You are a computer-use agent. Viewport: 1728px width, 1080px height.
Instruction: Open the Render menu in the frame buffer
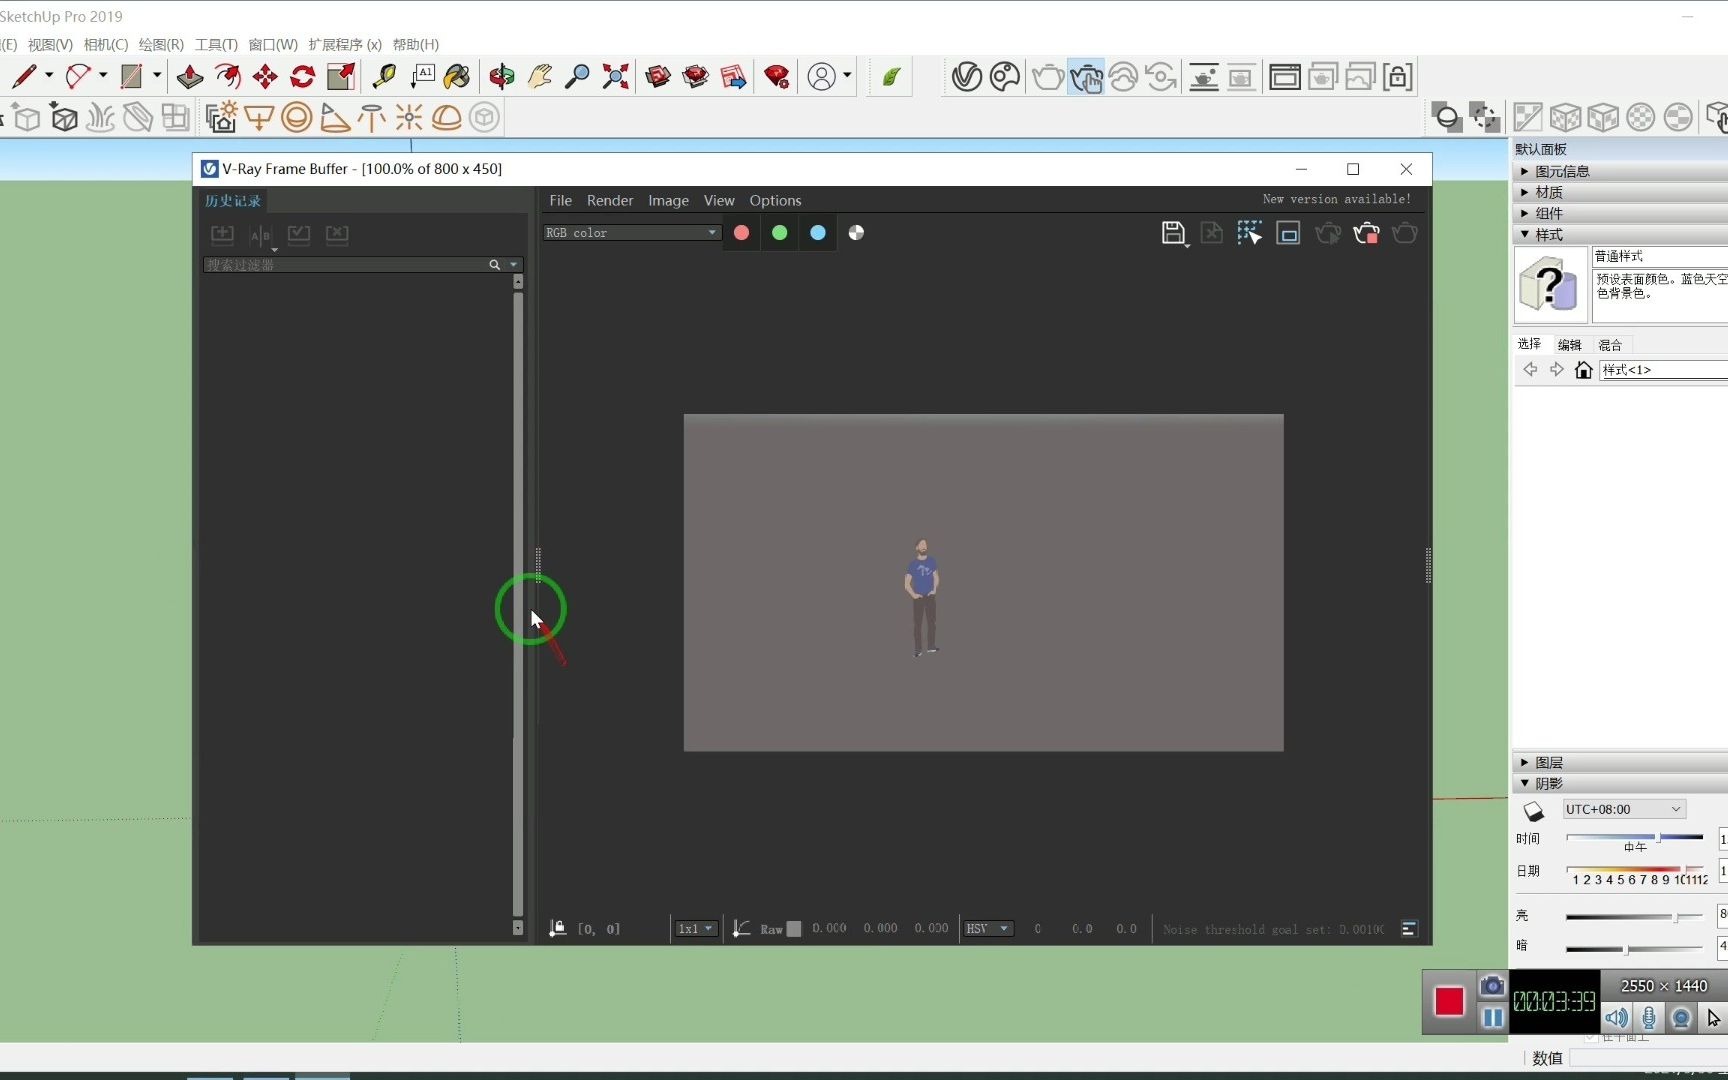610,200
